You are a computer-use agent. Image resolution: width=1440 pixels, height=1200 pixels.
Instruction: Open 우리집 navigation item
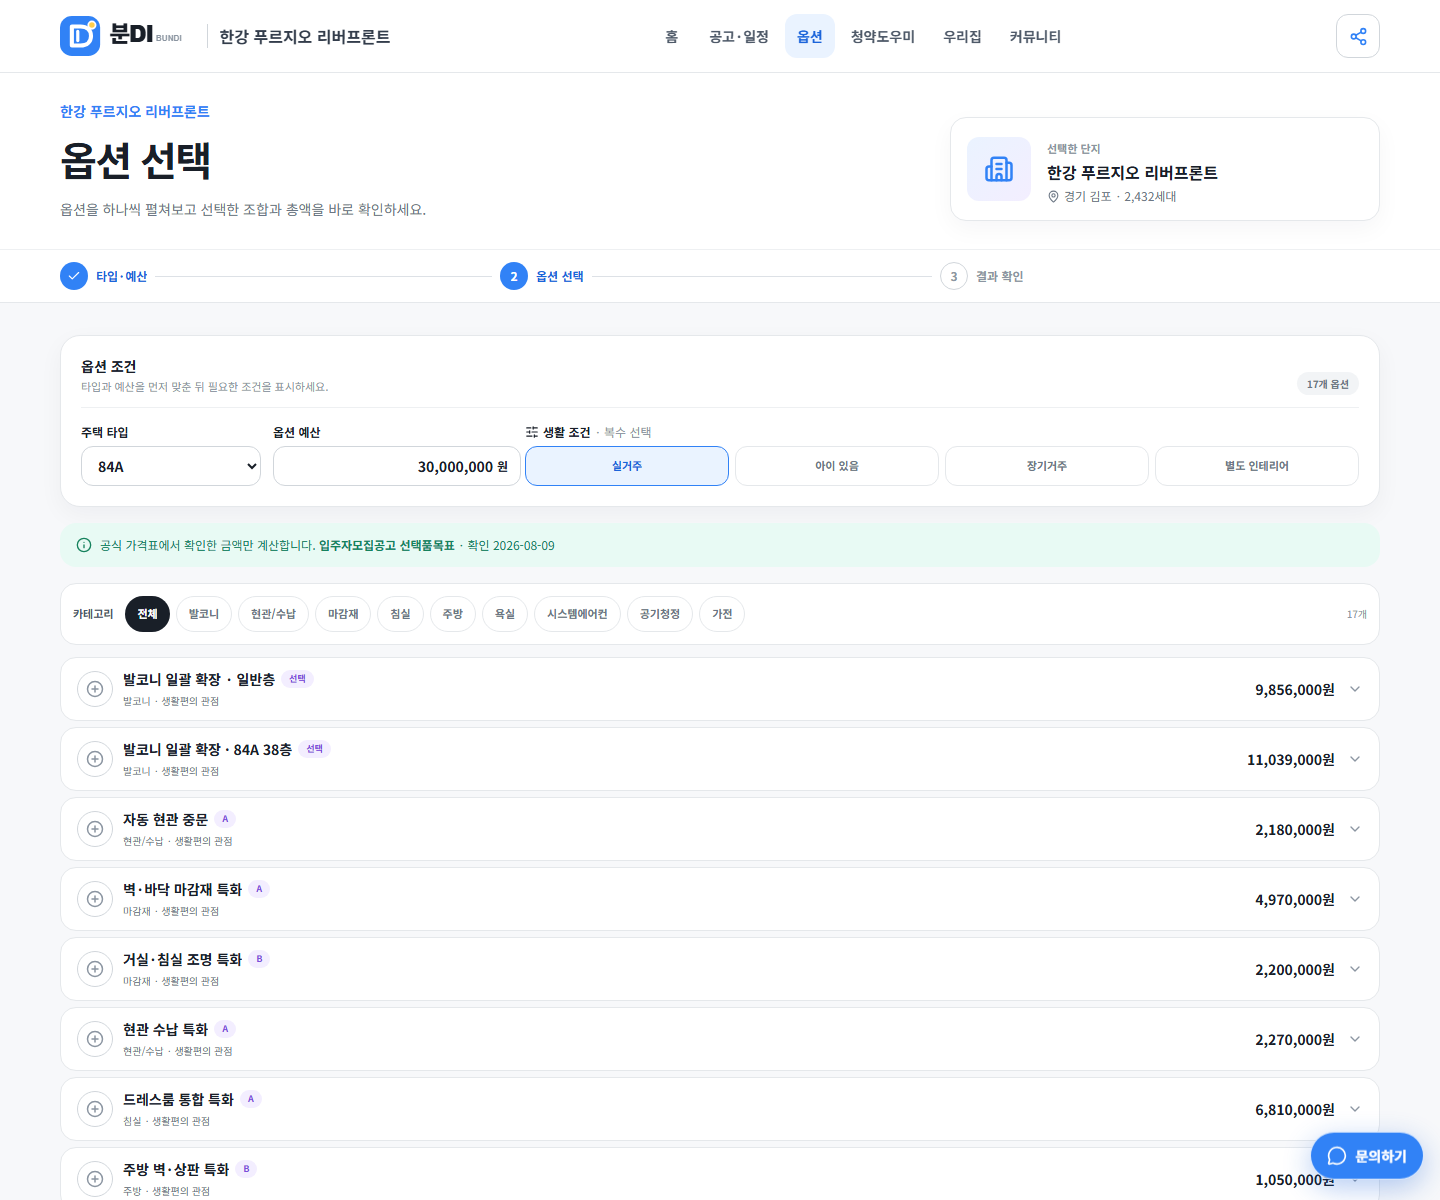(962, 36)
